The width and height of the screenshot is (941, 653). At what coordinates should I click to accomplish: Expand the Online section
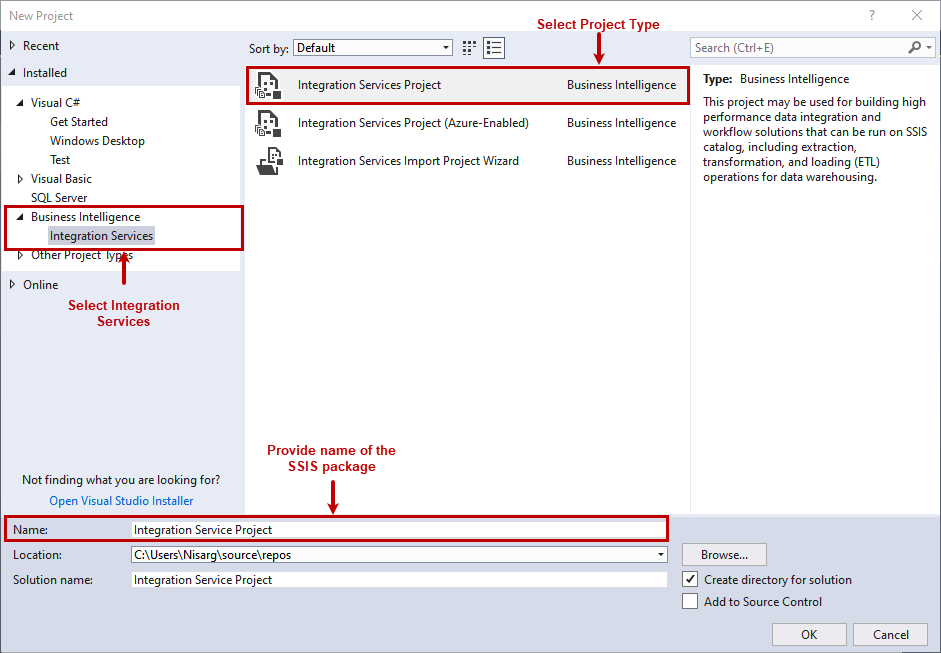[12, 284]
